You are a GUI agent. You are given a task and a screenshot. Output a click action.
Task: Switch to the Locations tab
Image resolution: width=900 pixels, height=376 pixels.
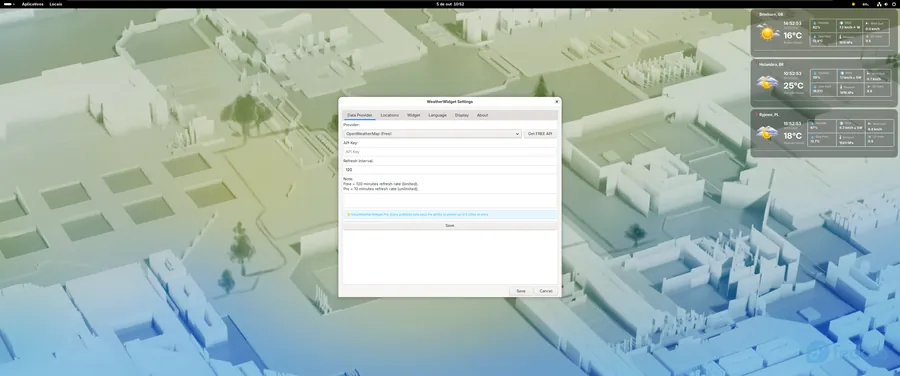click(389, 115)
